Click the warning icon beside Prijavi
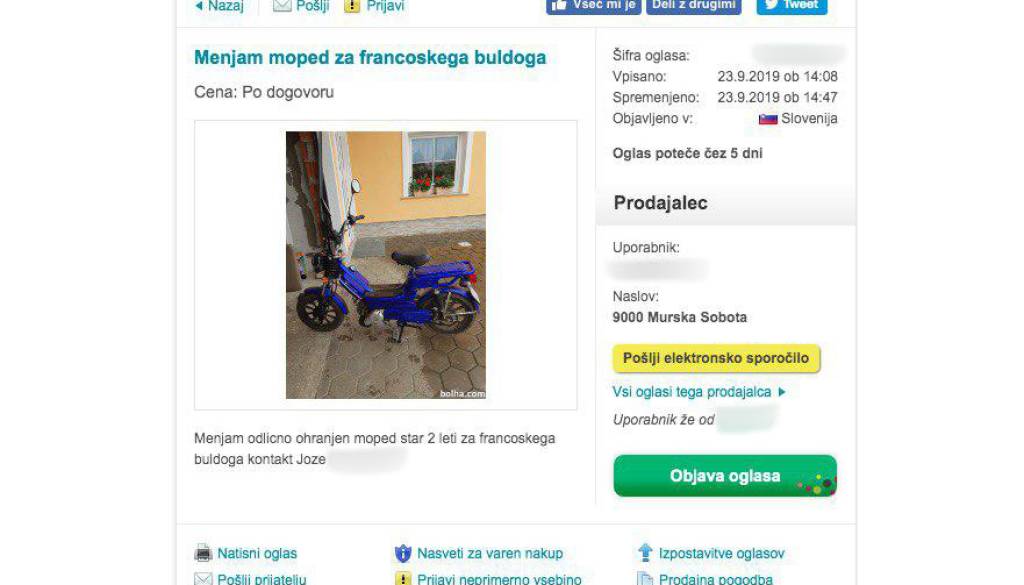The width and height of the screenshot is (1024, 585). (352, 6)
